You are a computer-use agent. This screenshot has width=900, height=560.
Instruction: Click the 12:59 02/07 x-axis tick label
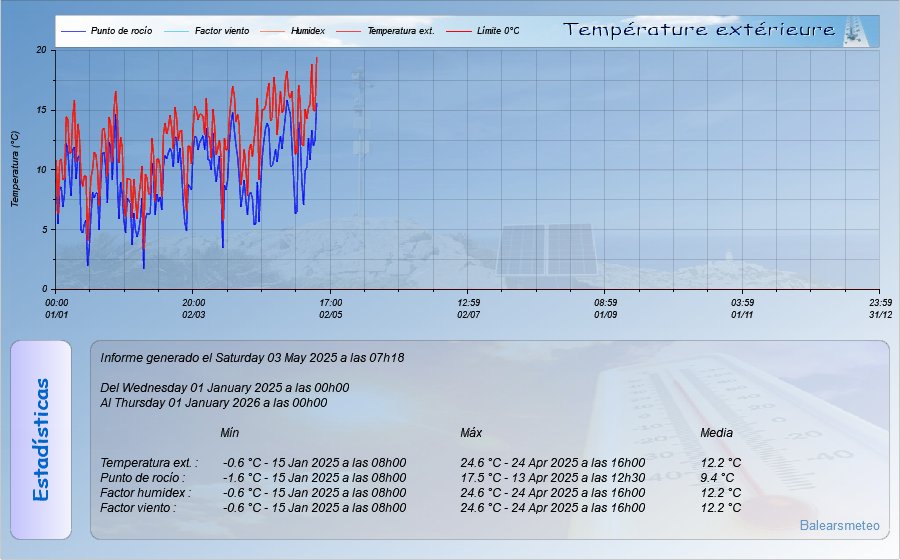[468, 309]
